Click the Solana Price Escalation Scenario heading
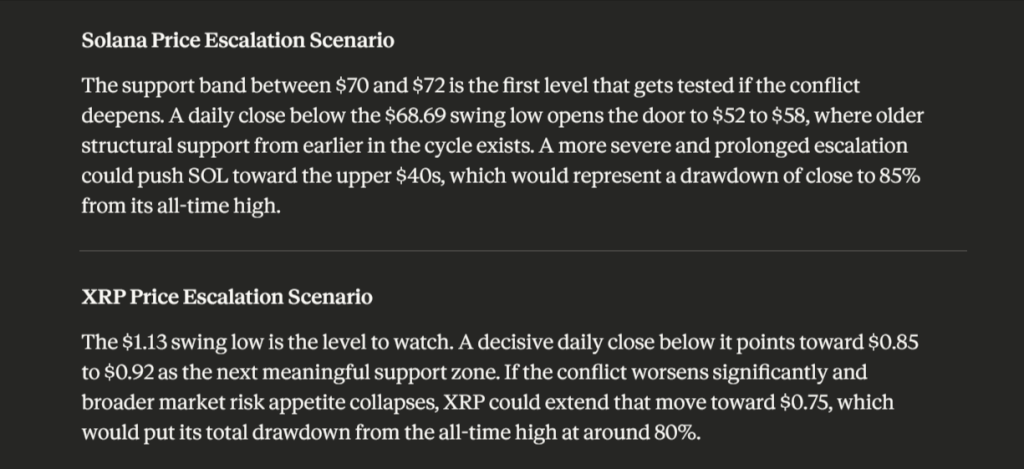1024x469 pixels. pos(237,41)
